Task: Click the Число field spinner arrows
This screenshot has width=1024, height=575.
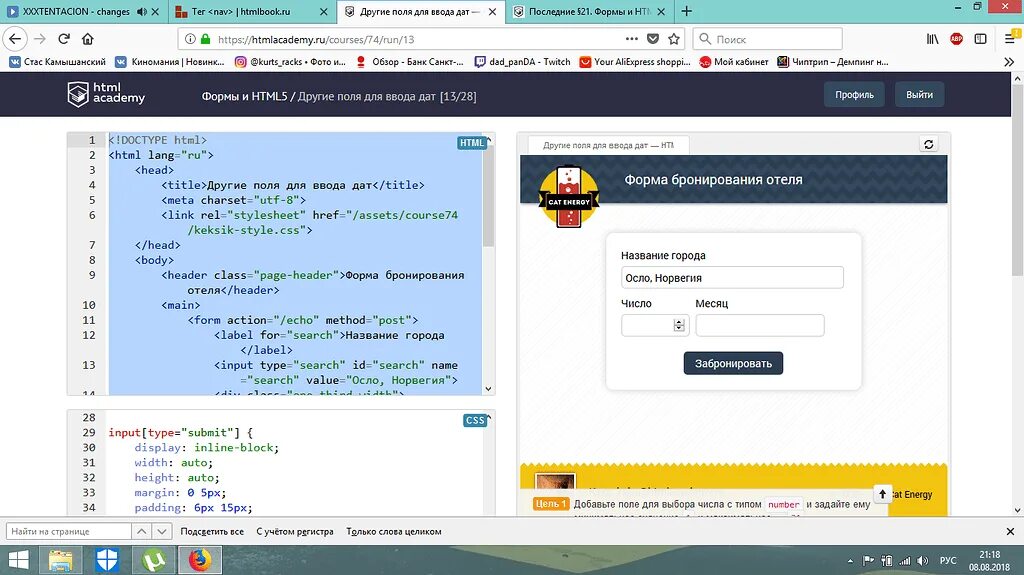Action: coord(679,325)
